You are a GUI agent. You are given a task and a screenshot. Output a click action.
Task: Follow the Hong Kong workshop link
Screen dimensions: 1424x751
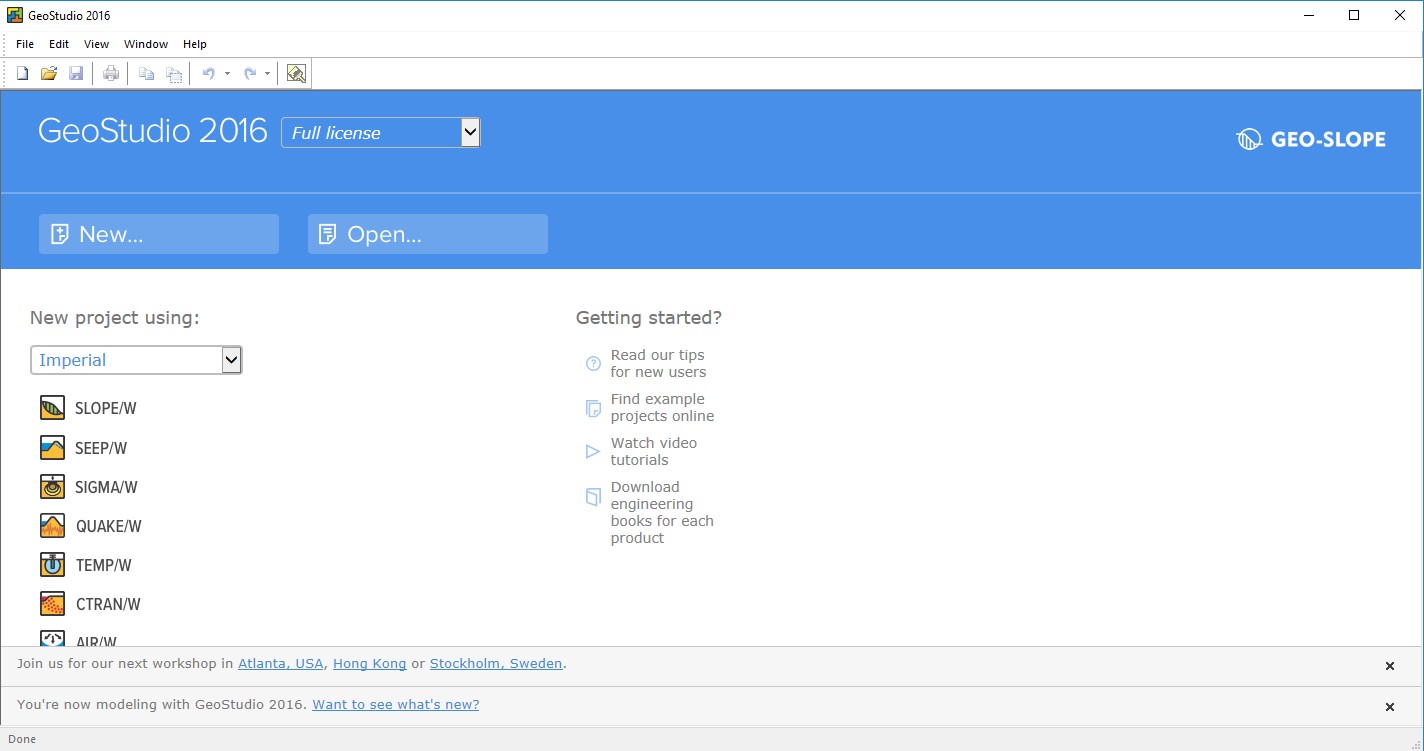(370, 663)
